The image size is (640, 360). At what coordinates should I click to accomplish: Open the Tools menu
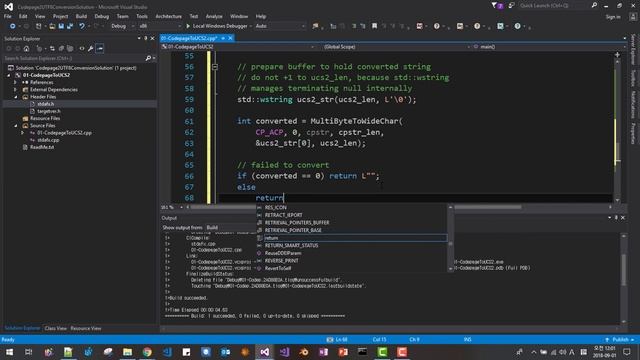[x=142, y=16]
